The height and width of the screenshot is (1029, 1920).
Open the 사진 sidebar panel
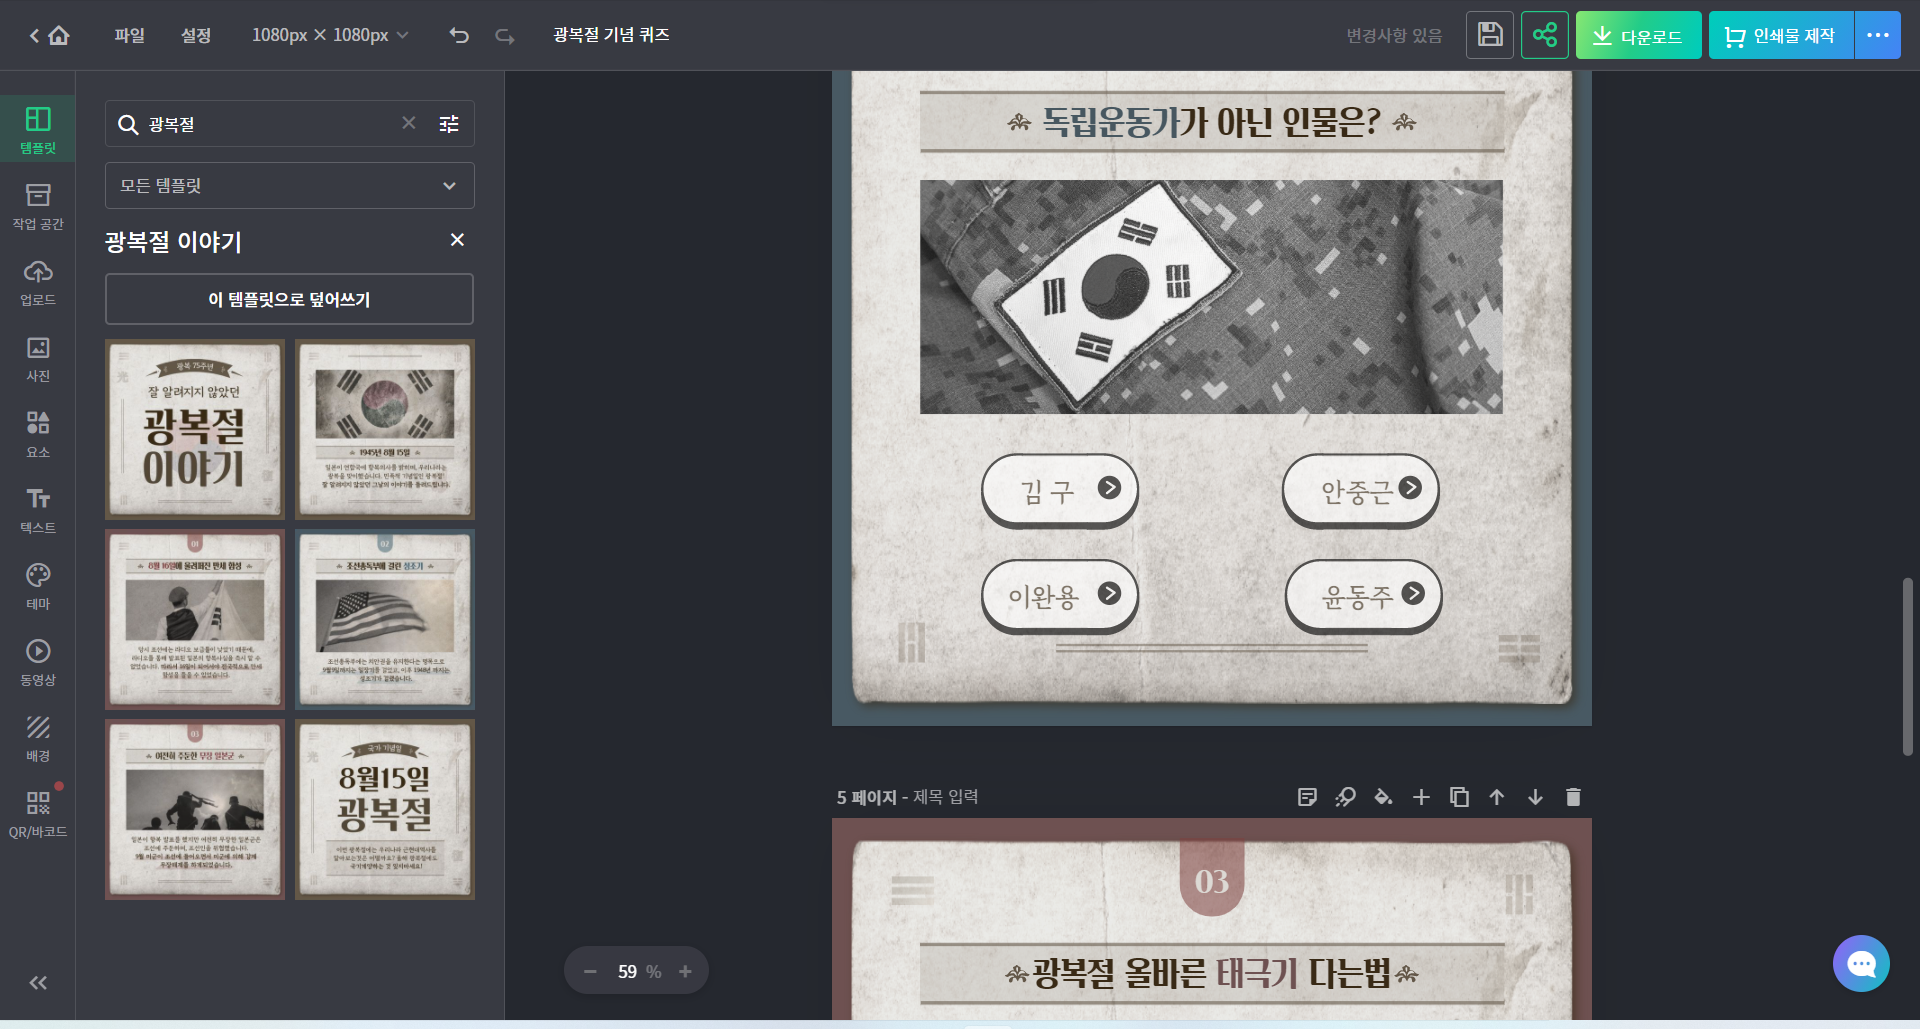[38, 358]
